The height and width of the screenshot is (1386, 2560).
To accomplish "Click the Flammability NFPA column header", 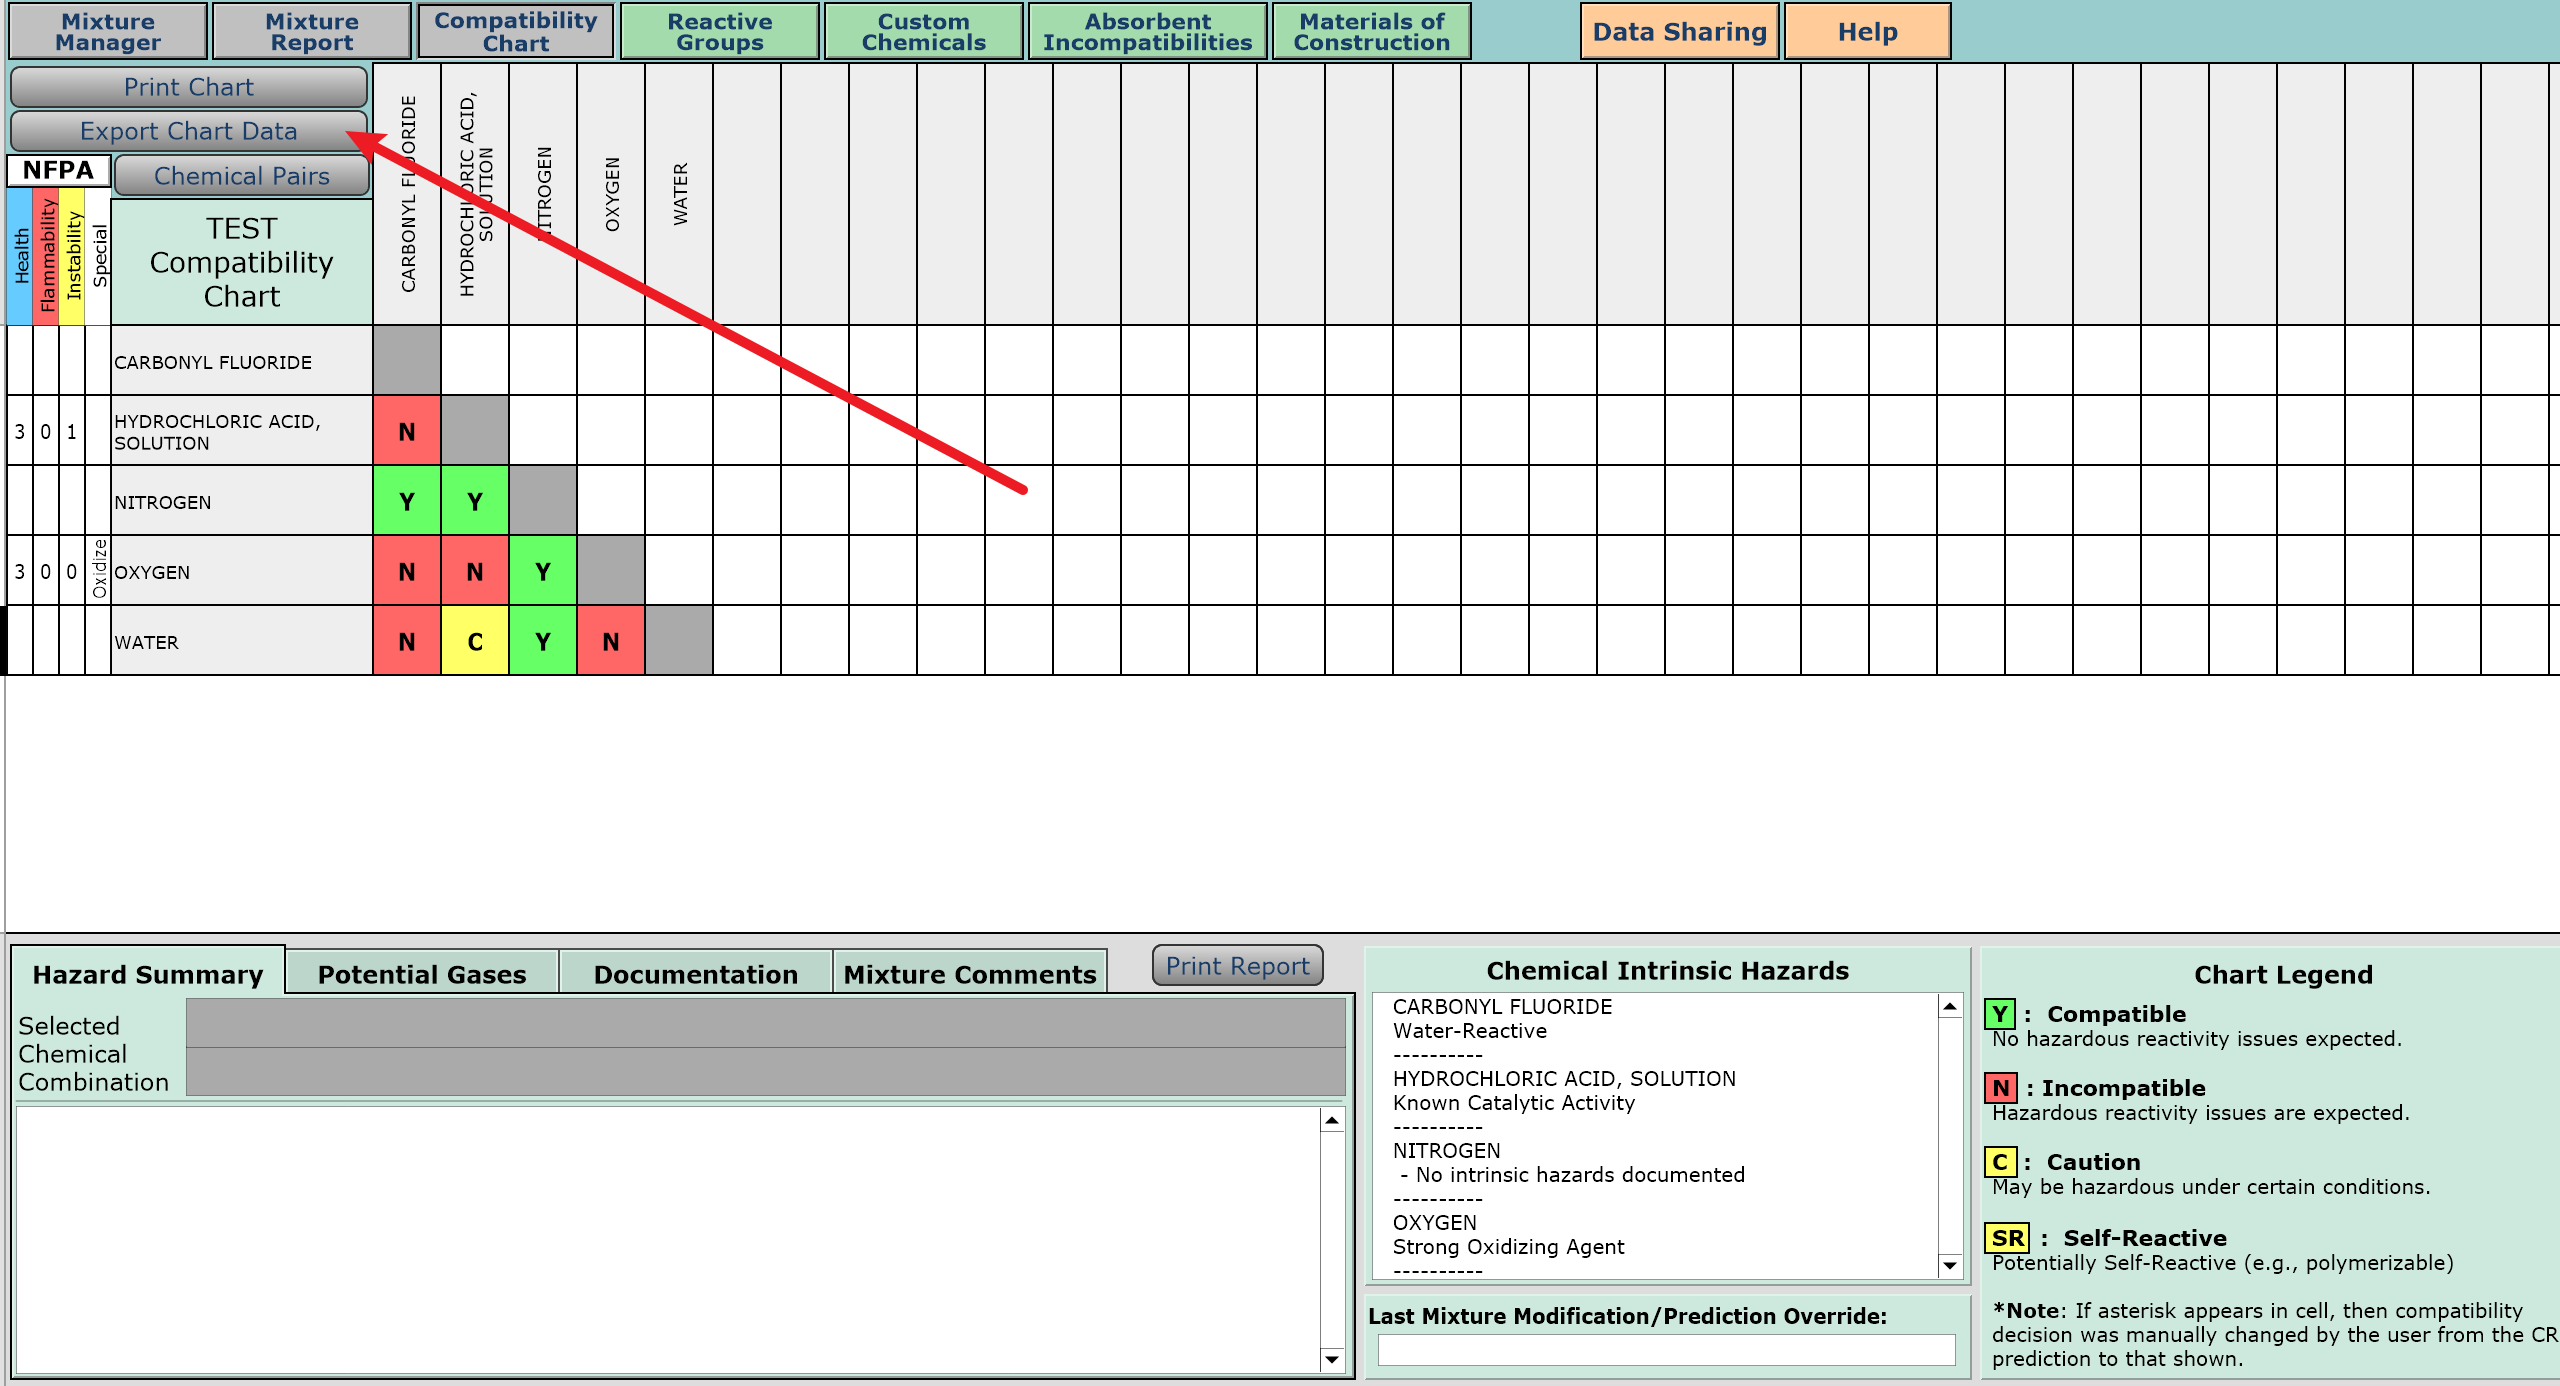I will click(x=46, y=256).
